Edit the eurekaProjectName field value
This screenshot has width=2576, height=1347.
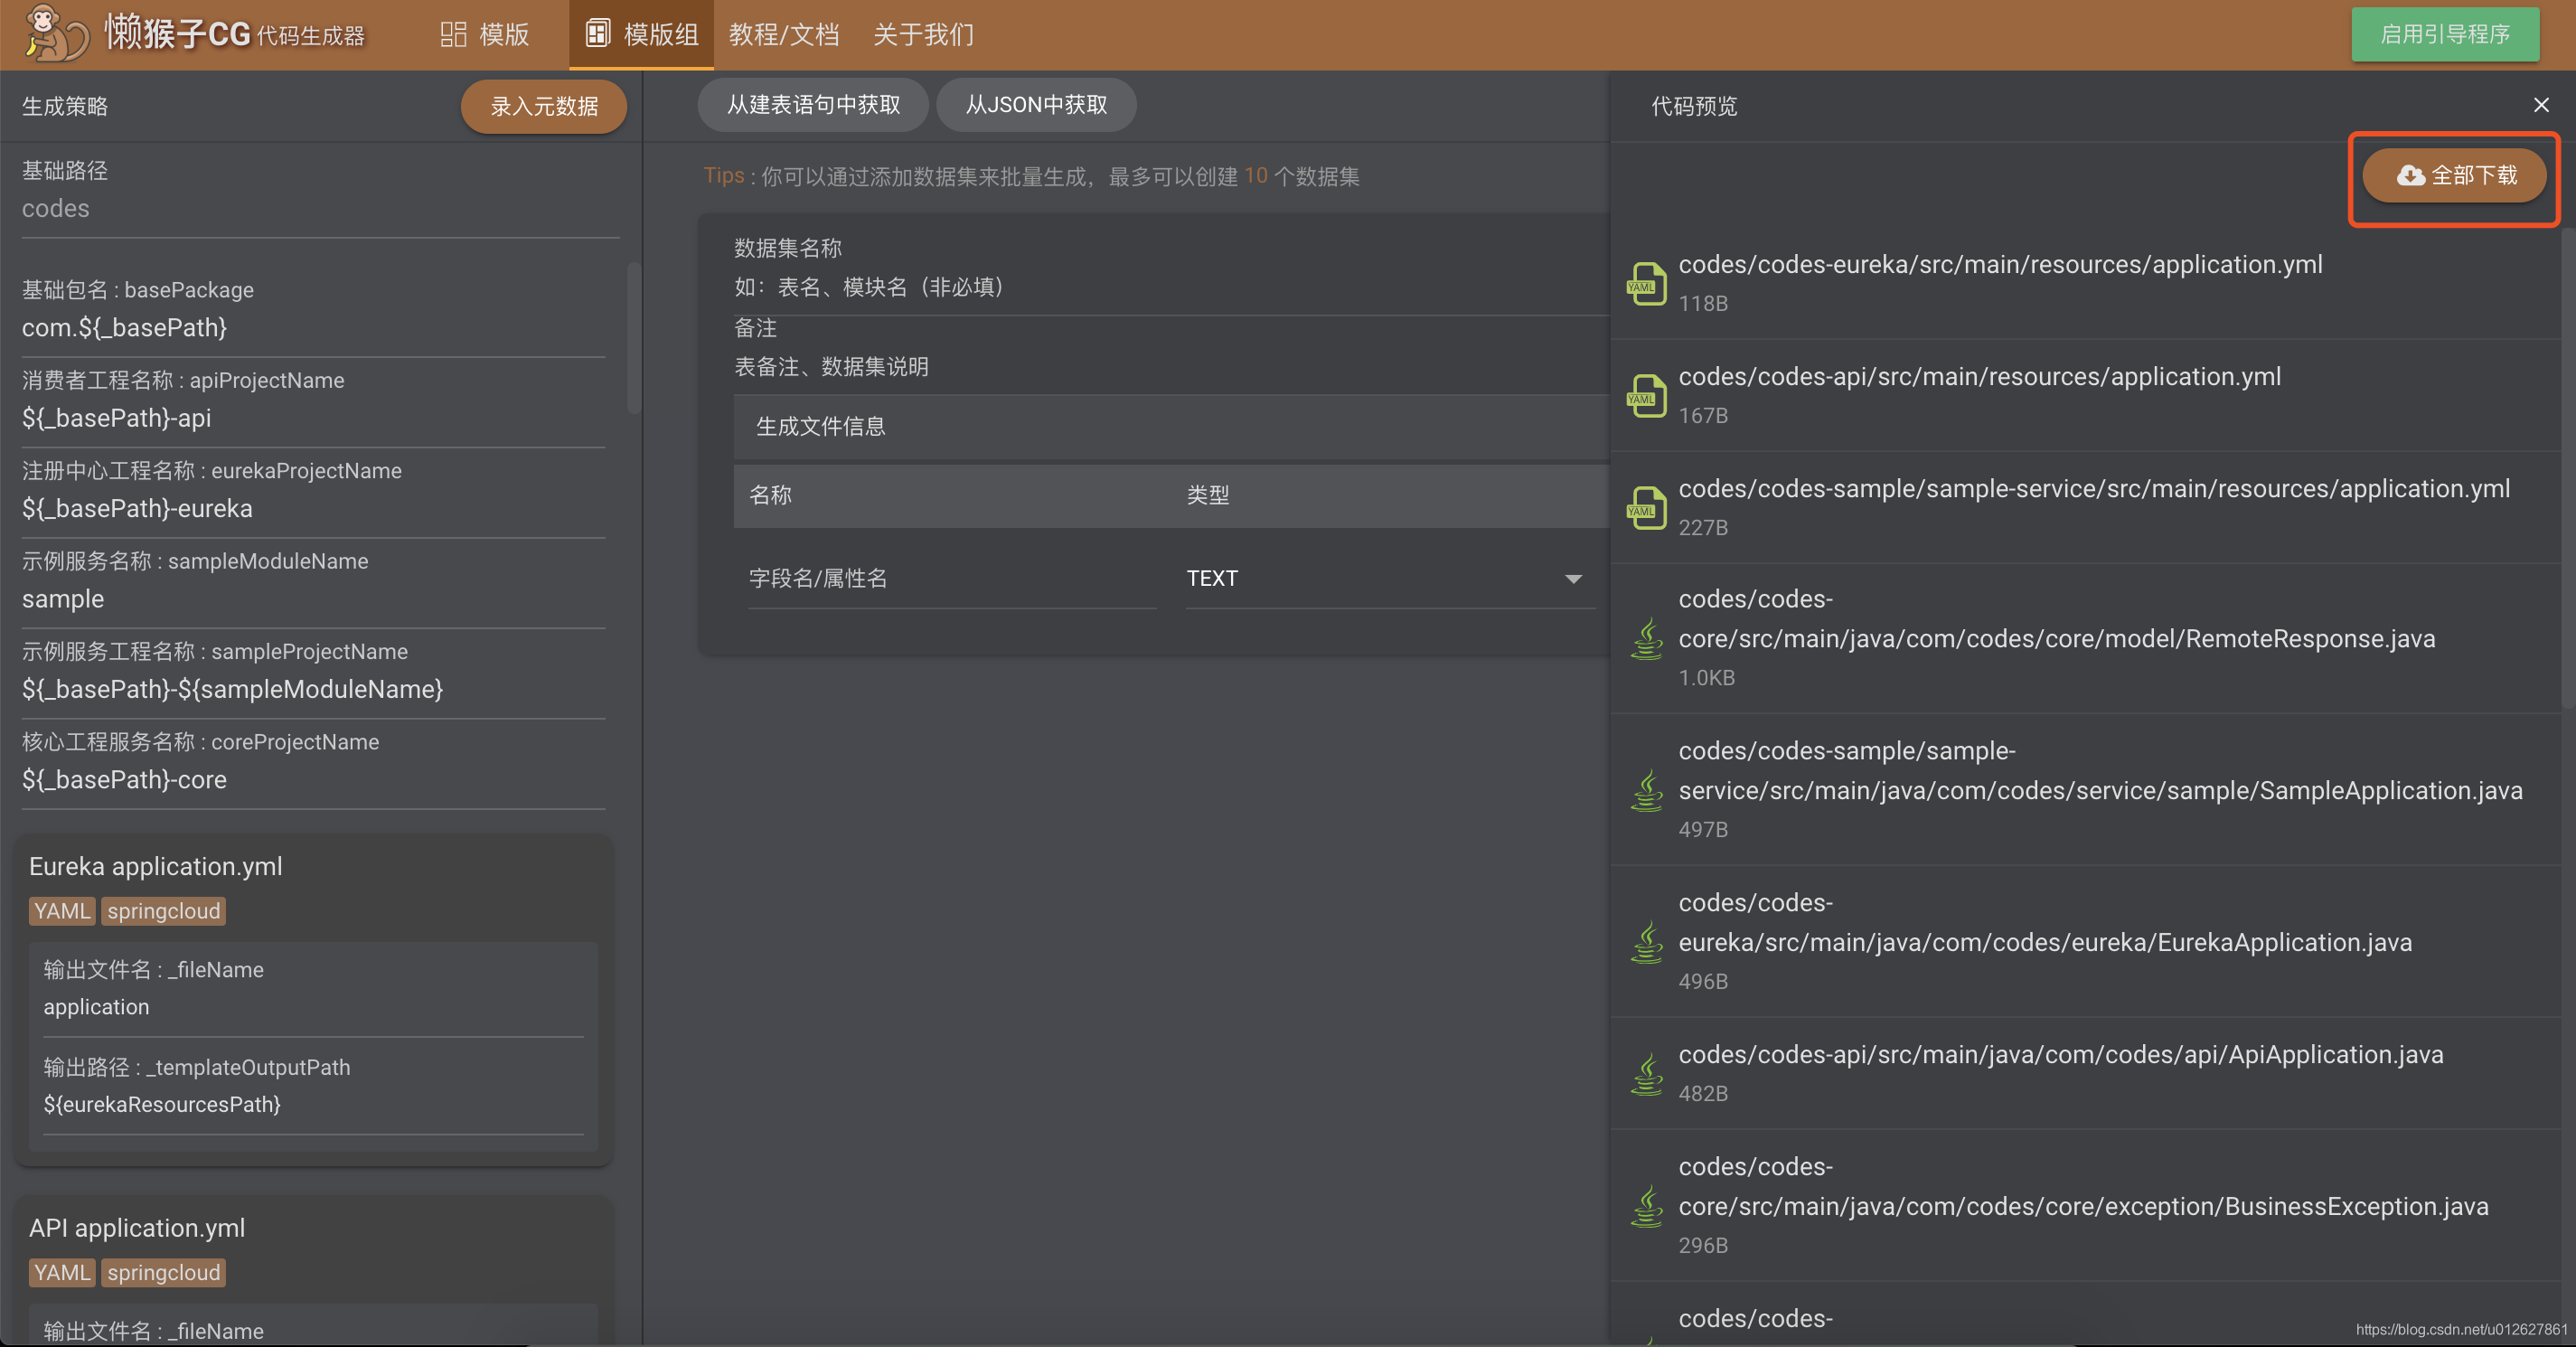coord(313,509)
